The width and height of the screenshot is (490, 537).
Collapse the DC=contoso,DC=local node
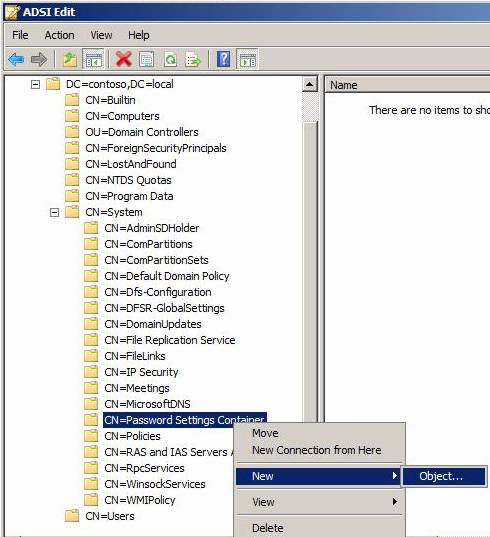[35, 84]
